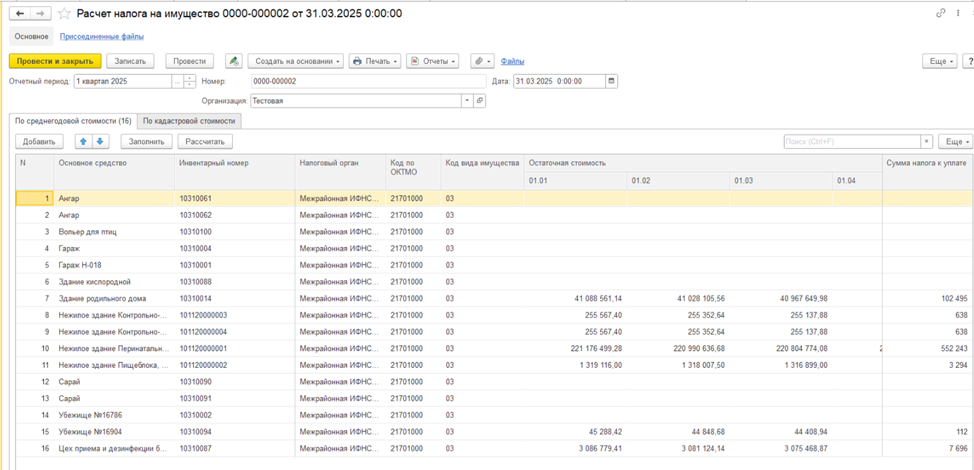Click the 1 316 899,00 cost cell
The height and width of the screenshot is (470, 974).
point(781,365)
